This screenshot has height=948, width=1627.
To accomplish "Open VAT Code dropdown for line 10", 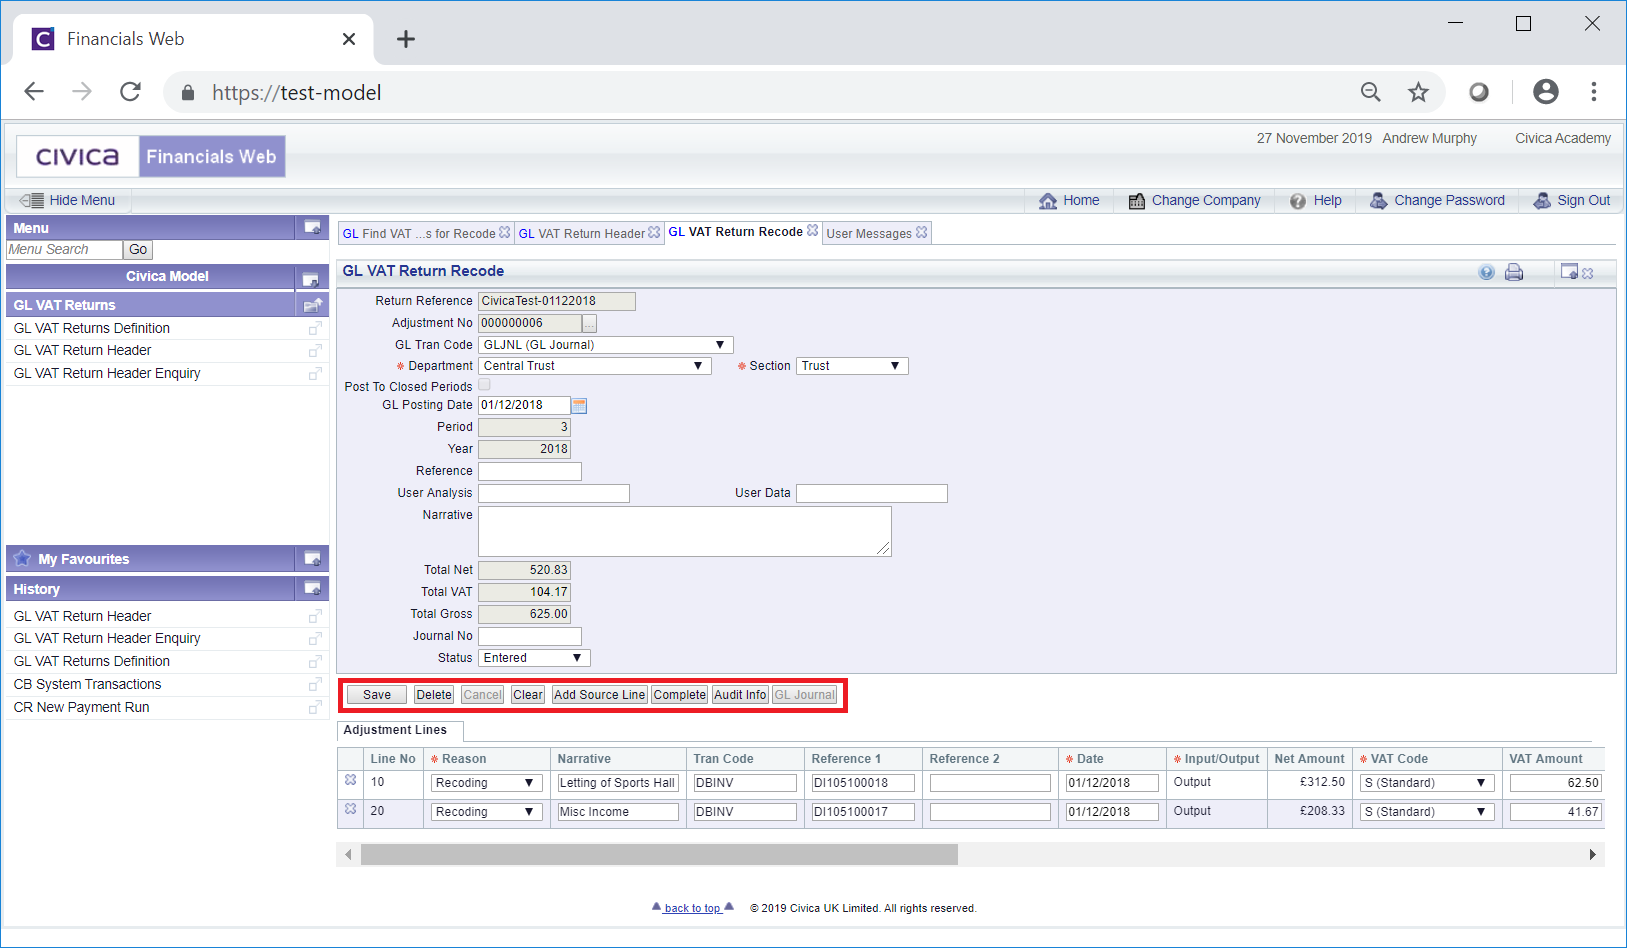I will [1427, 783].
